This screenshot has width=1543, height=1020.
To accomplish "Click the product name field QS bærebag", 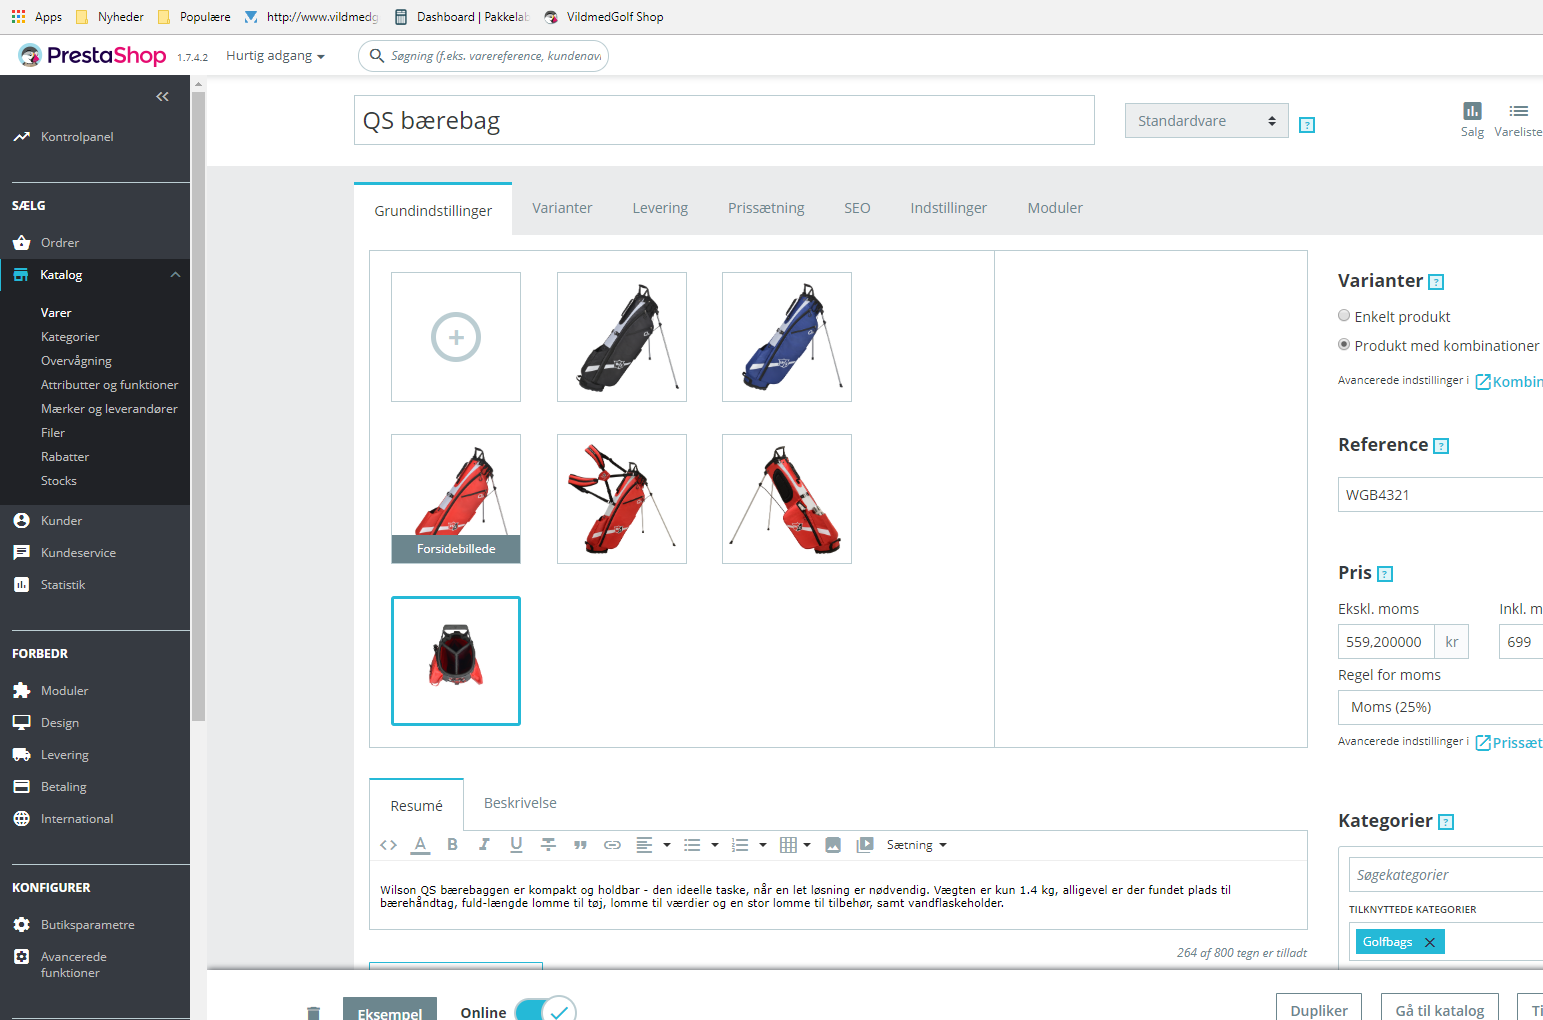I will (x=724, y=120).
